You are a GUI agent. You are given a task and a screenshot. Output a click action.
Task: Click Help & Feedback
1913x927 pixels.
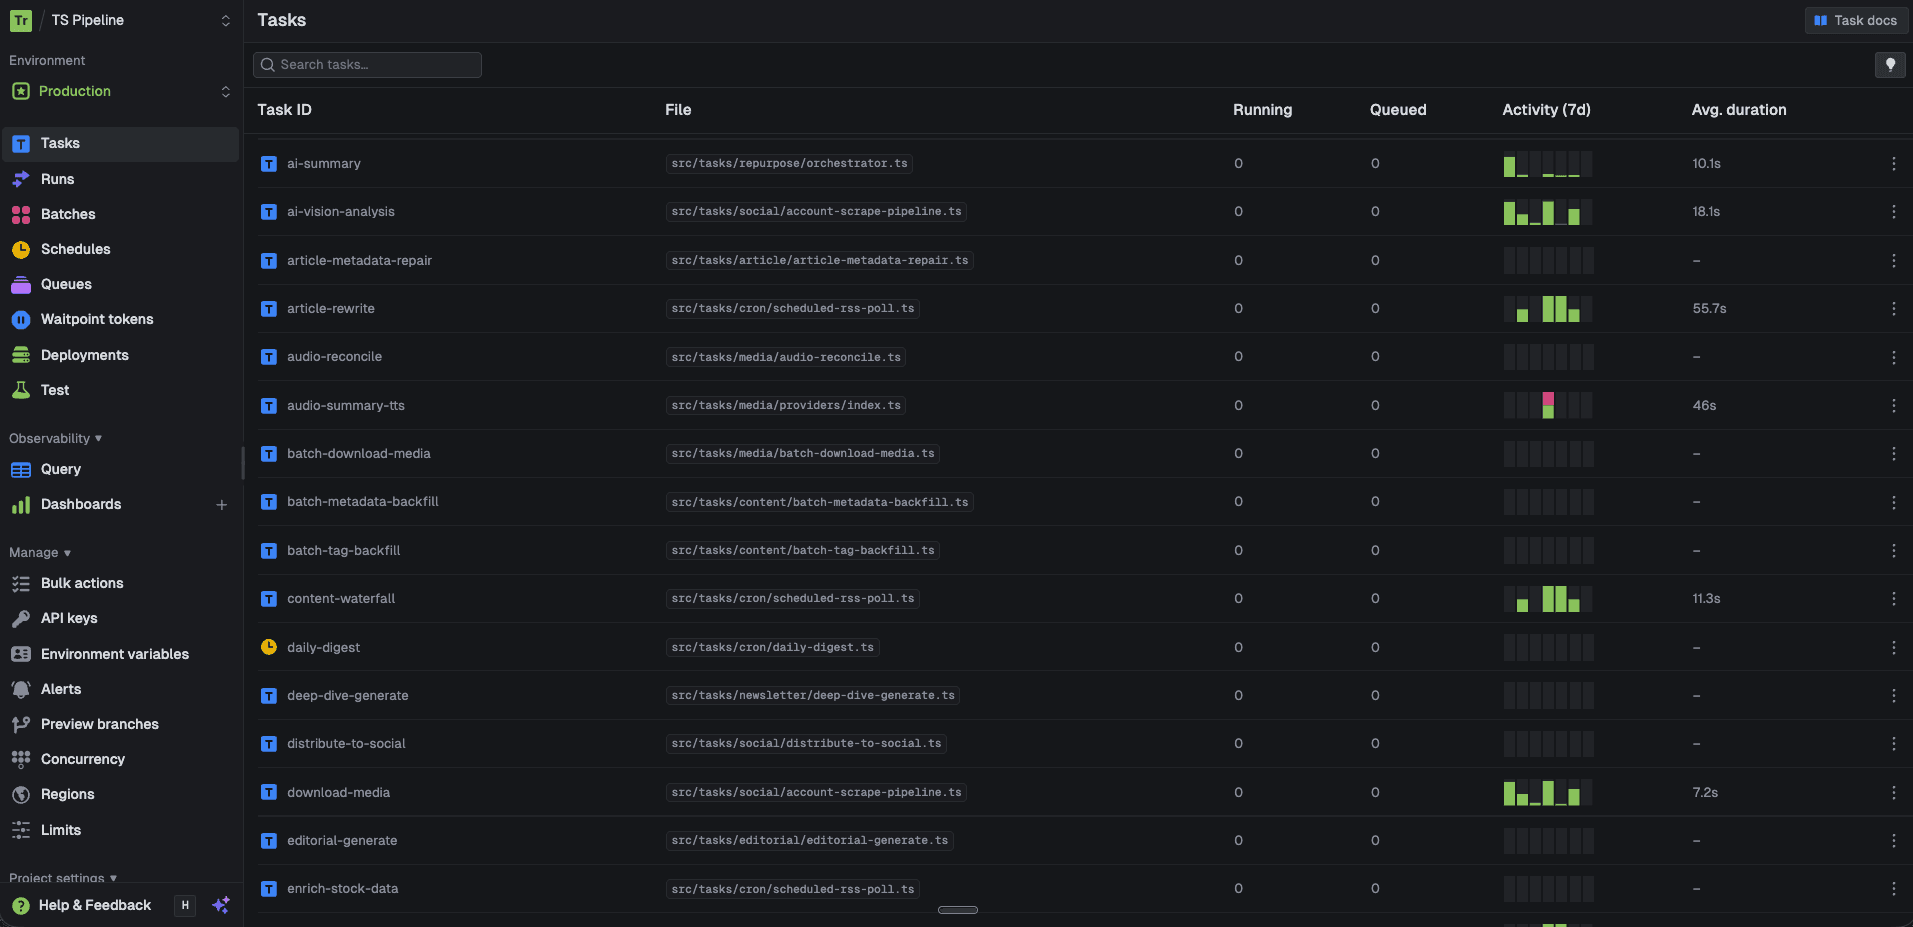[x=94, y=905]
